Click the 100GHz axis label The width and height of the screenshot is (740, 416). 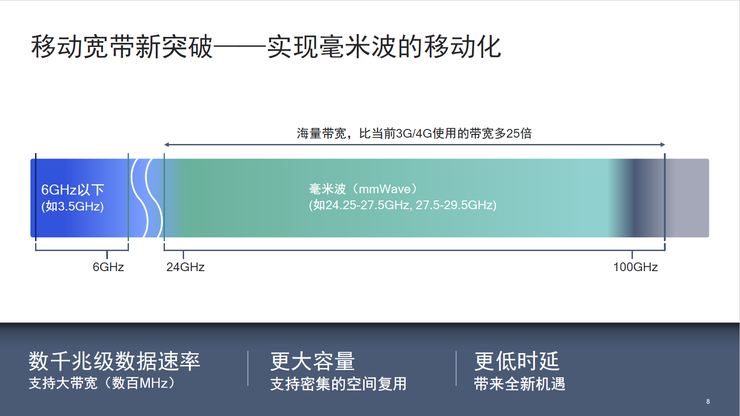[x=636, y=267]
